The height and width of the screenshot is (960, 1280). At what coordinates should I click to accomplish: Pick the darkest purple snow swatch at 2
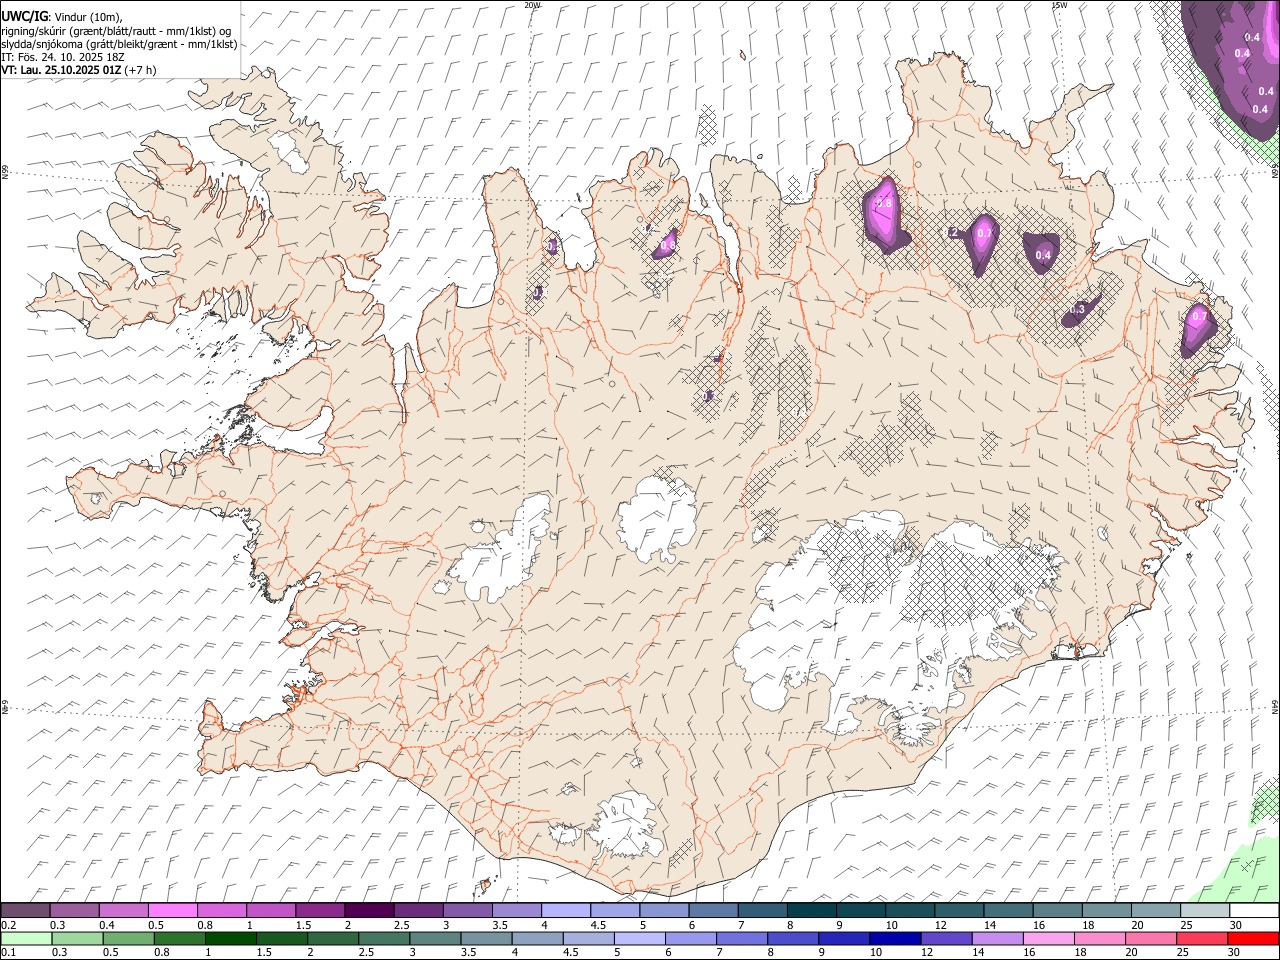click(x=368, y=911)
